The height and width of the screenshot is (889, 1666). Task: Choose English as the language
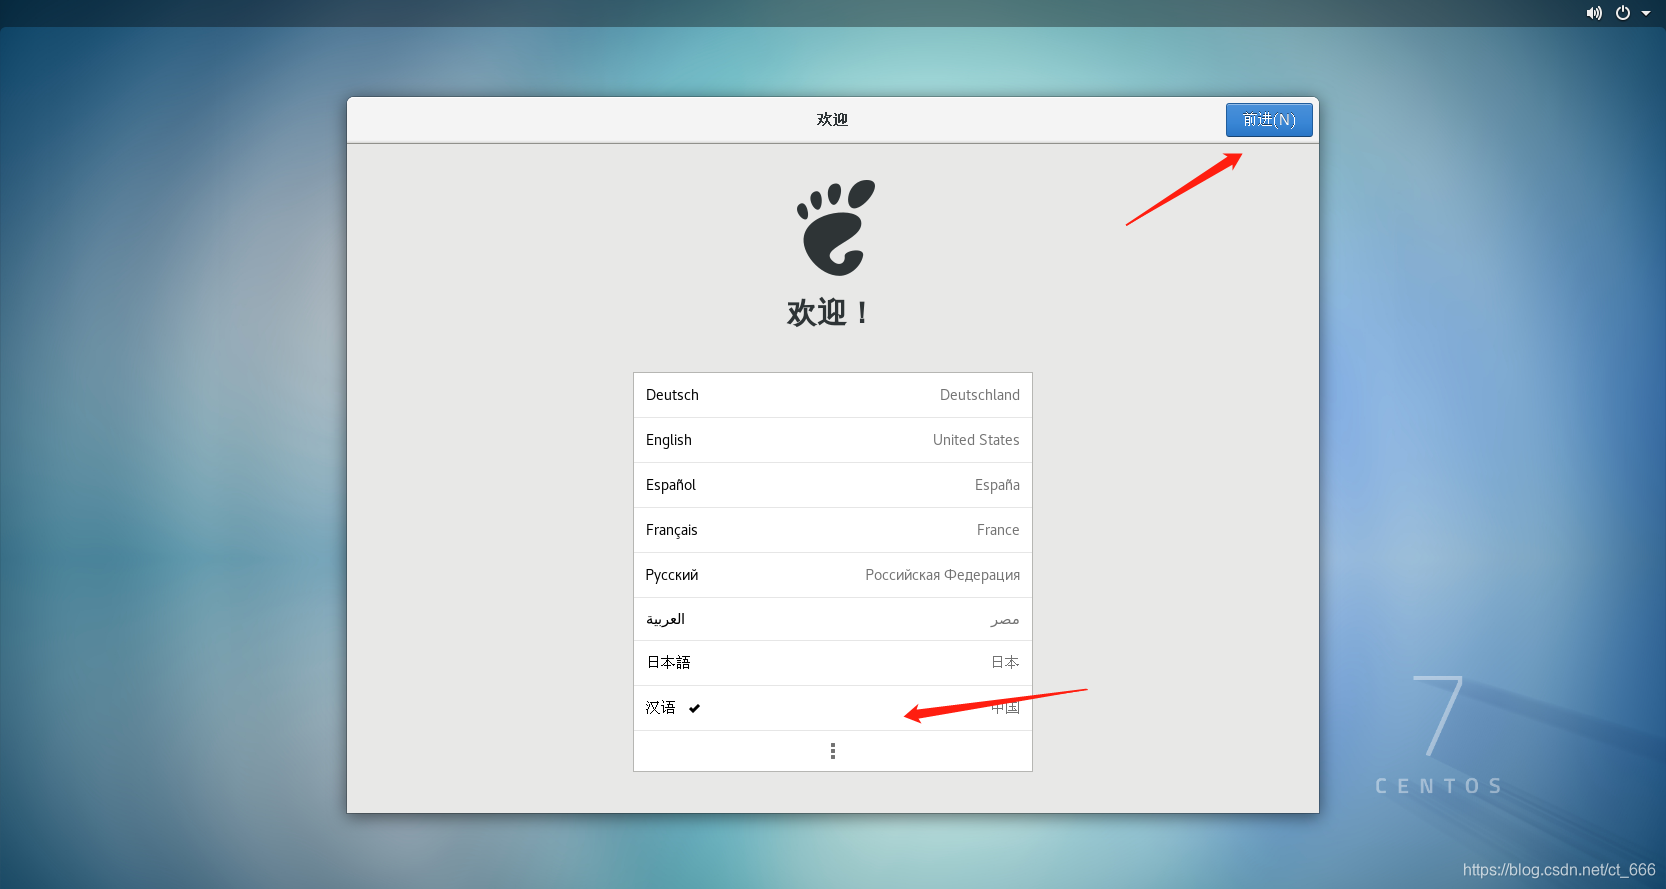point(833,440)
